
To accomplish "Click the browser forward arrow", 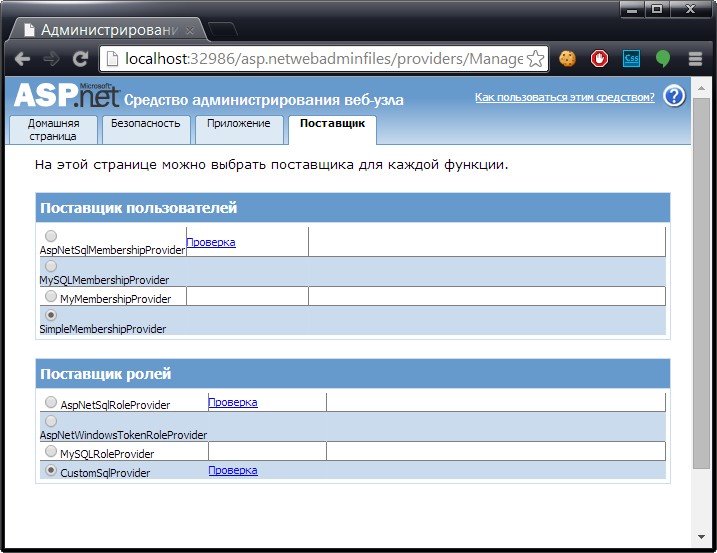I will click(51, 59).
